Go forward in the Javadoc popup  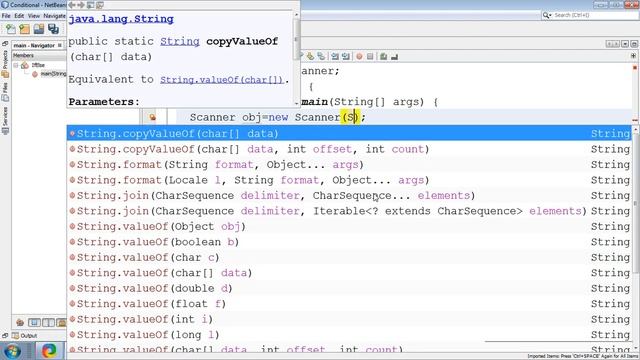(x=81, y=5)
